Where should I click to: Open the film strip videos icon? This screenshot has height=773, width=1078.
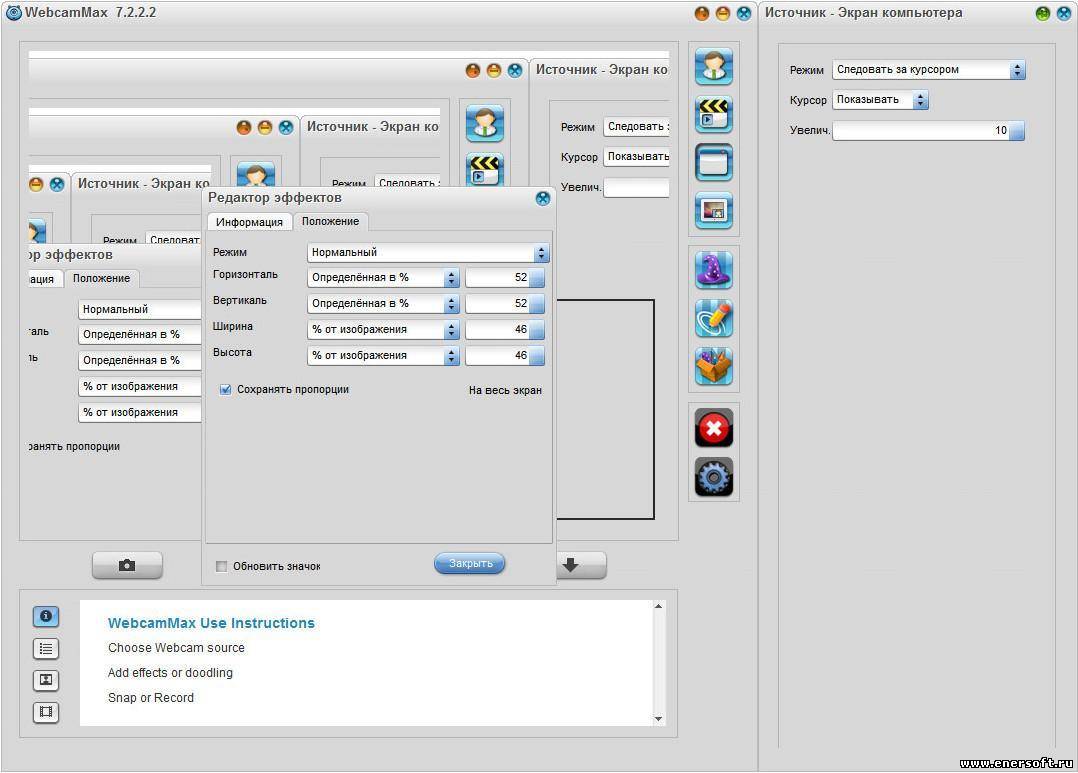[x=46, y=712]
